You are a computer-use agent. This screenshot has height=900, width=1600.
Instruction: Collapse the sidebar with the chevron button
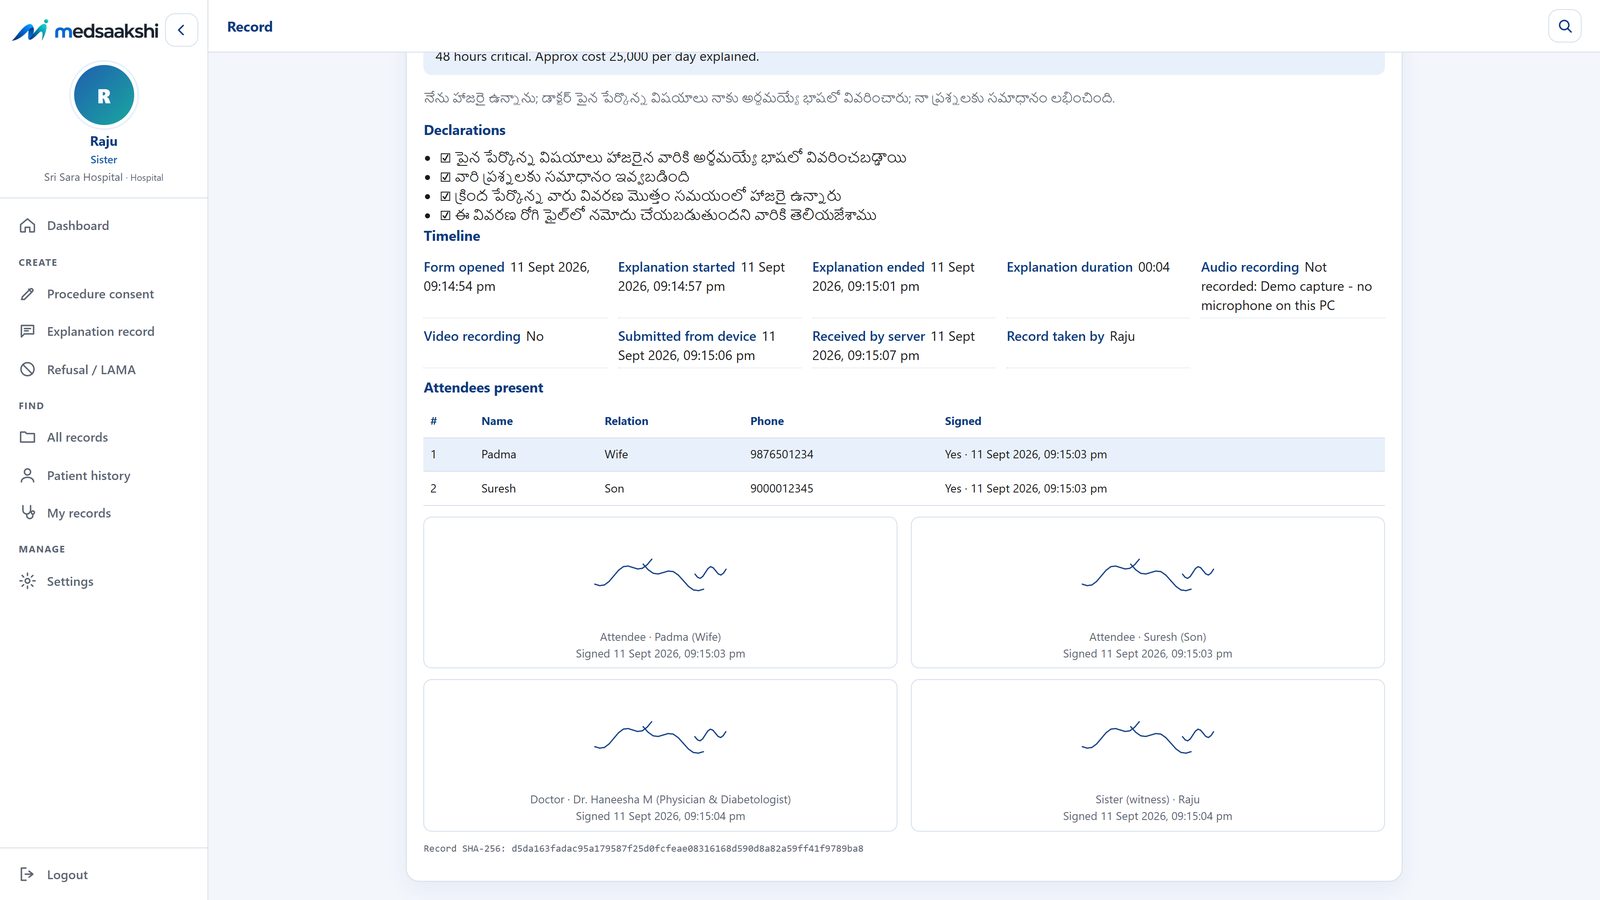181,30
